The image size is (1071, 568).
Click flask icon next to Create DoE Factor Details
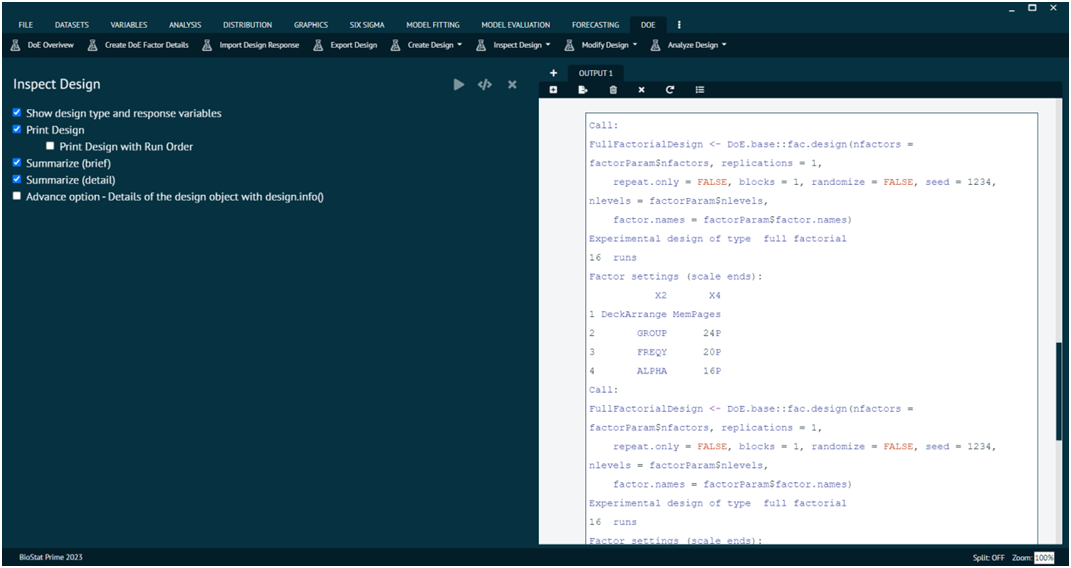(x=93, y=45)
